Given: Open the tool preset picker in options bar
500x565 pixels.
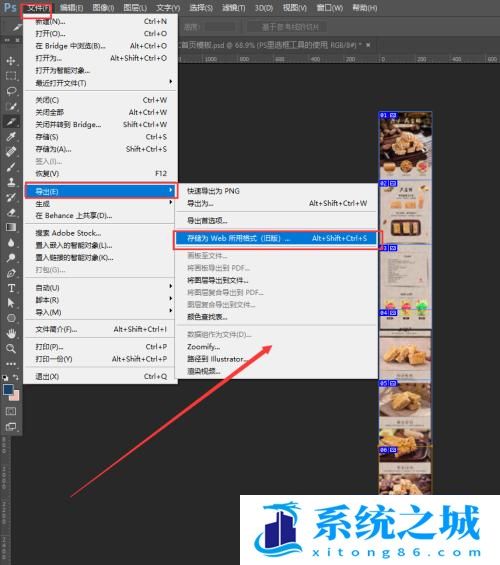Looking at the screenshot, I should (17, 27).
